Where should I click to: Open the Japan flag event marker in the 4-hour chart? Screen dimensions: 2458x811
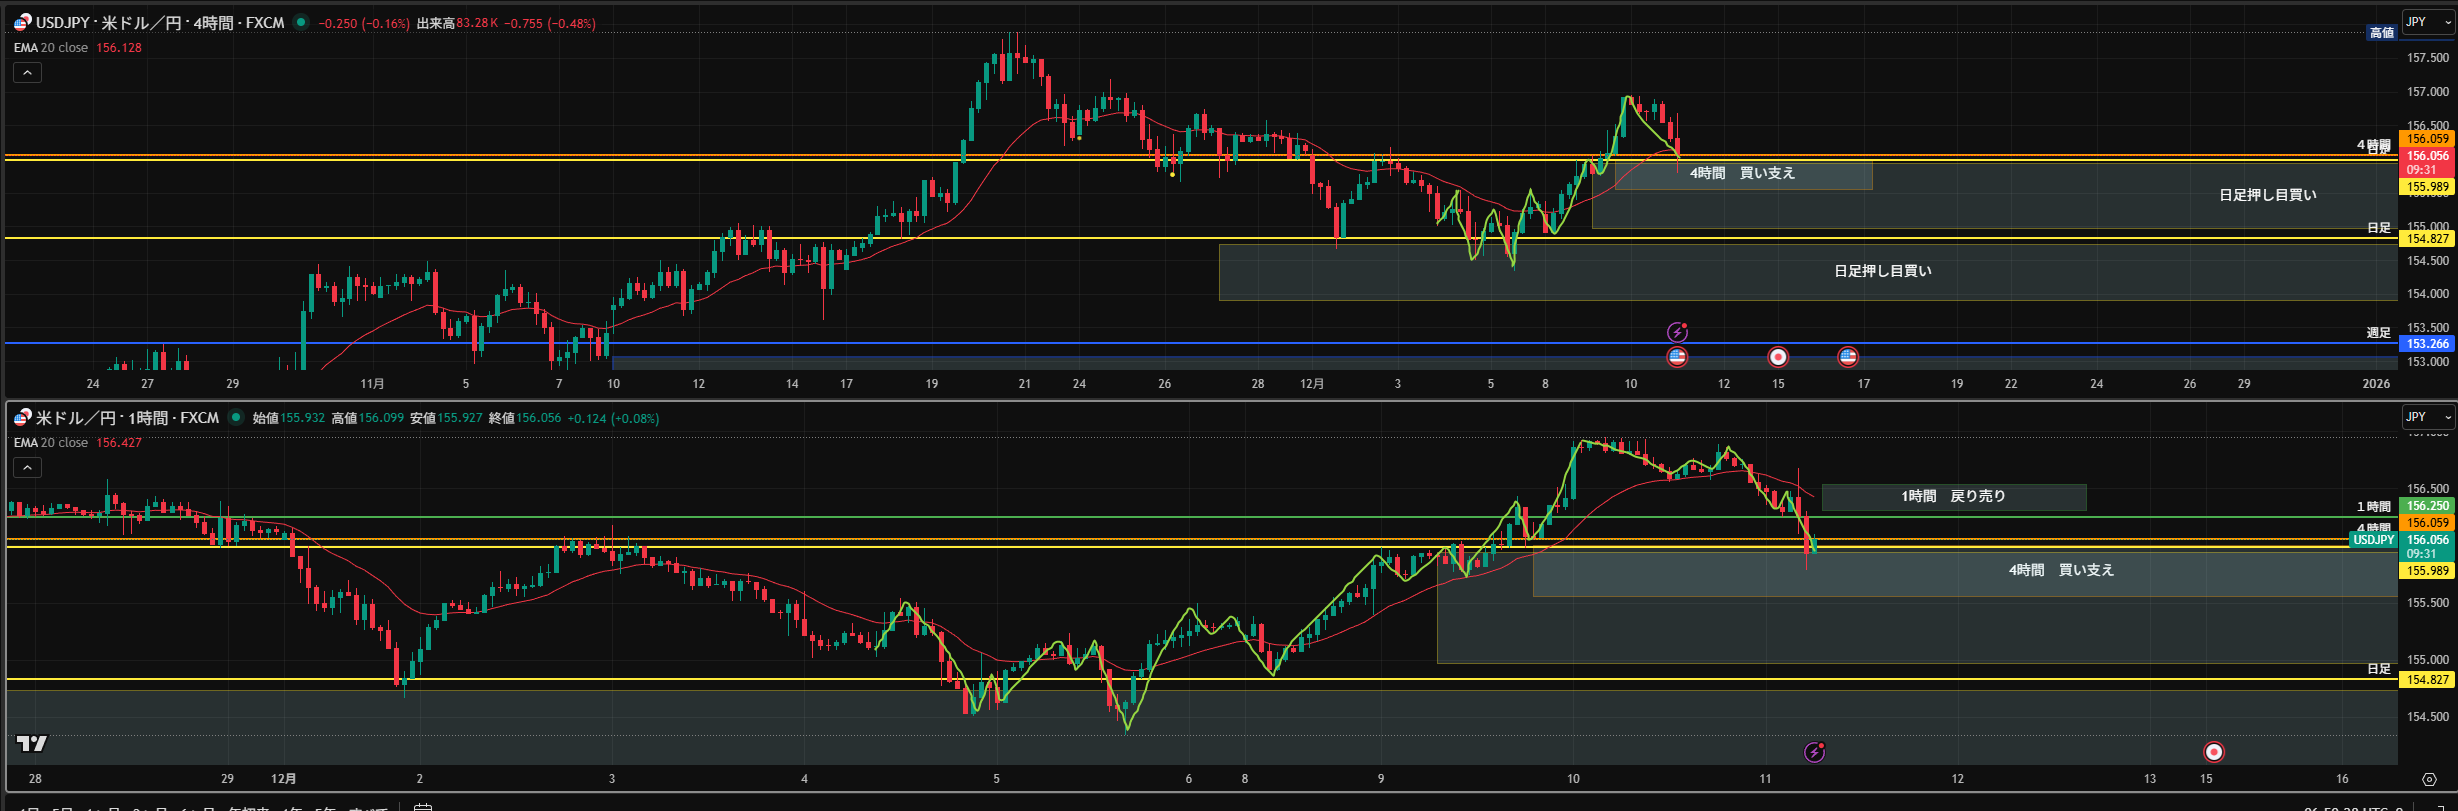coord(1778,357)
